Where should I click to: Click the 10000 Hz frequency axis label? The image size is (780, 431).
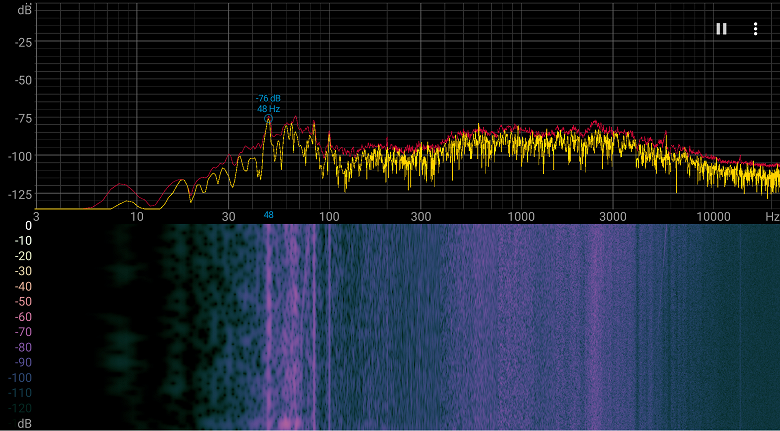(x=714, y=217)
